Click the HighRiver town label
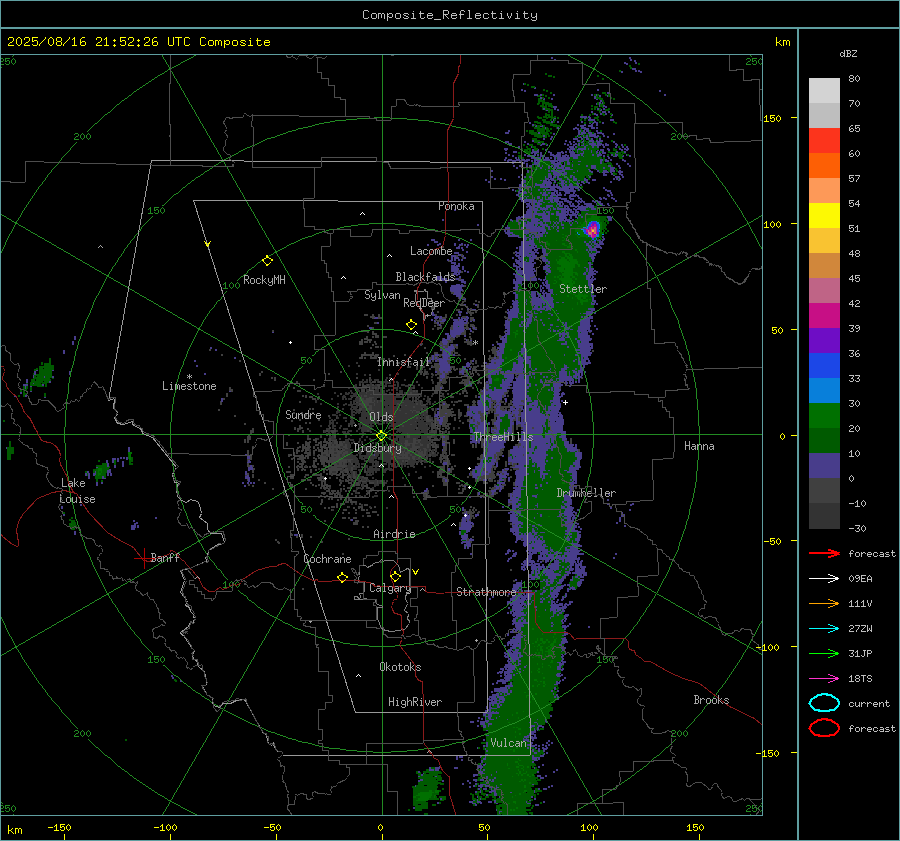 coord(415,702)
